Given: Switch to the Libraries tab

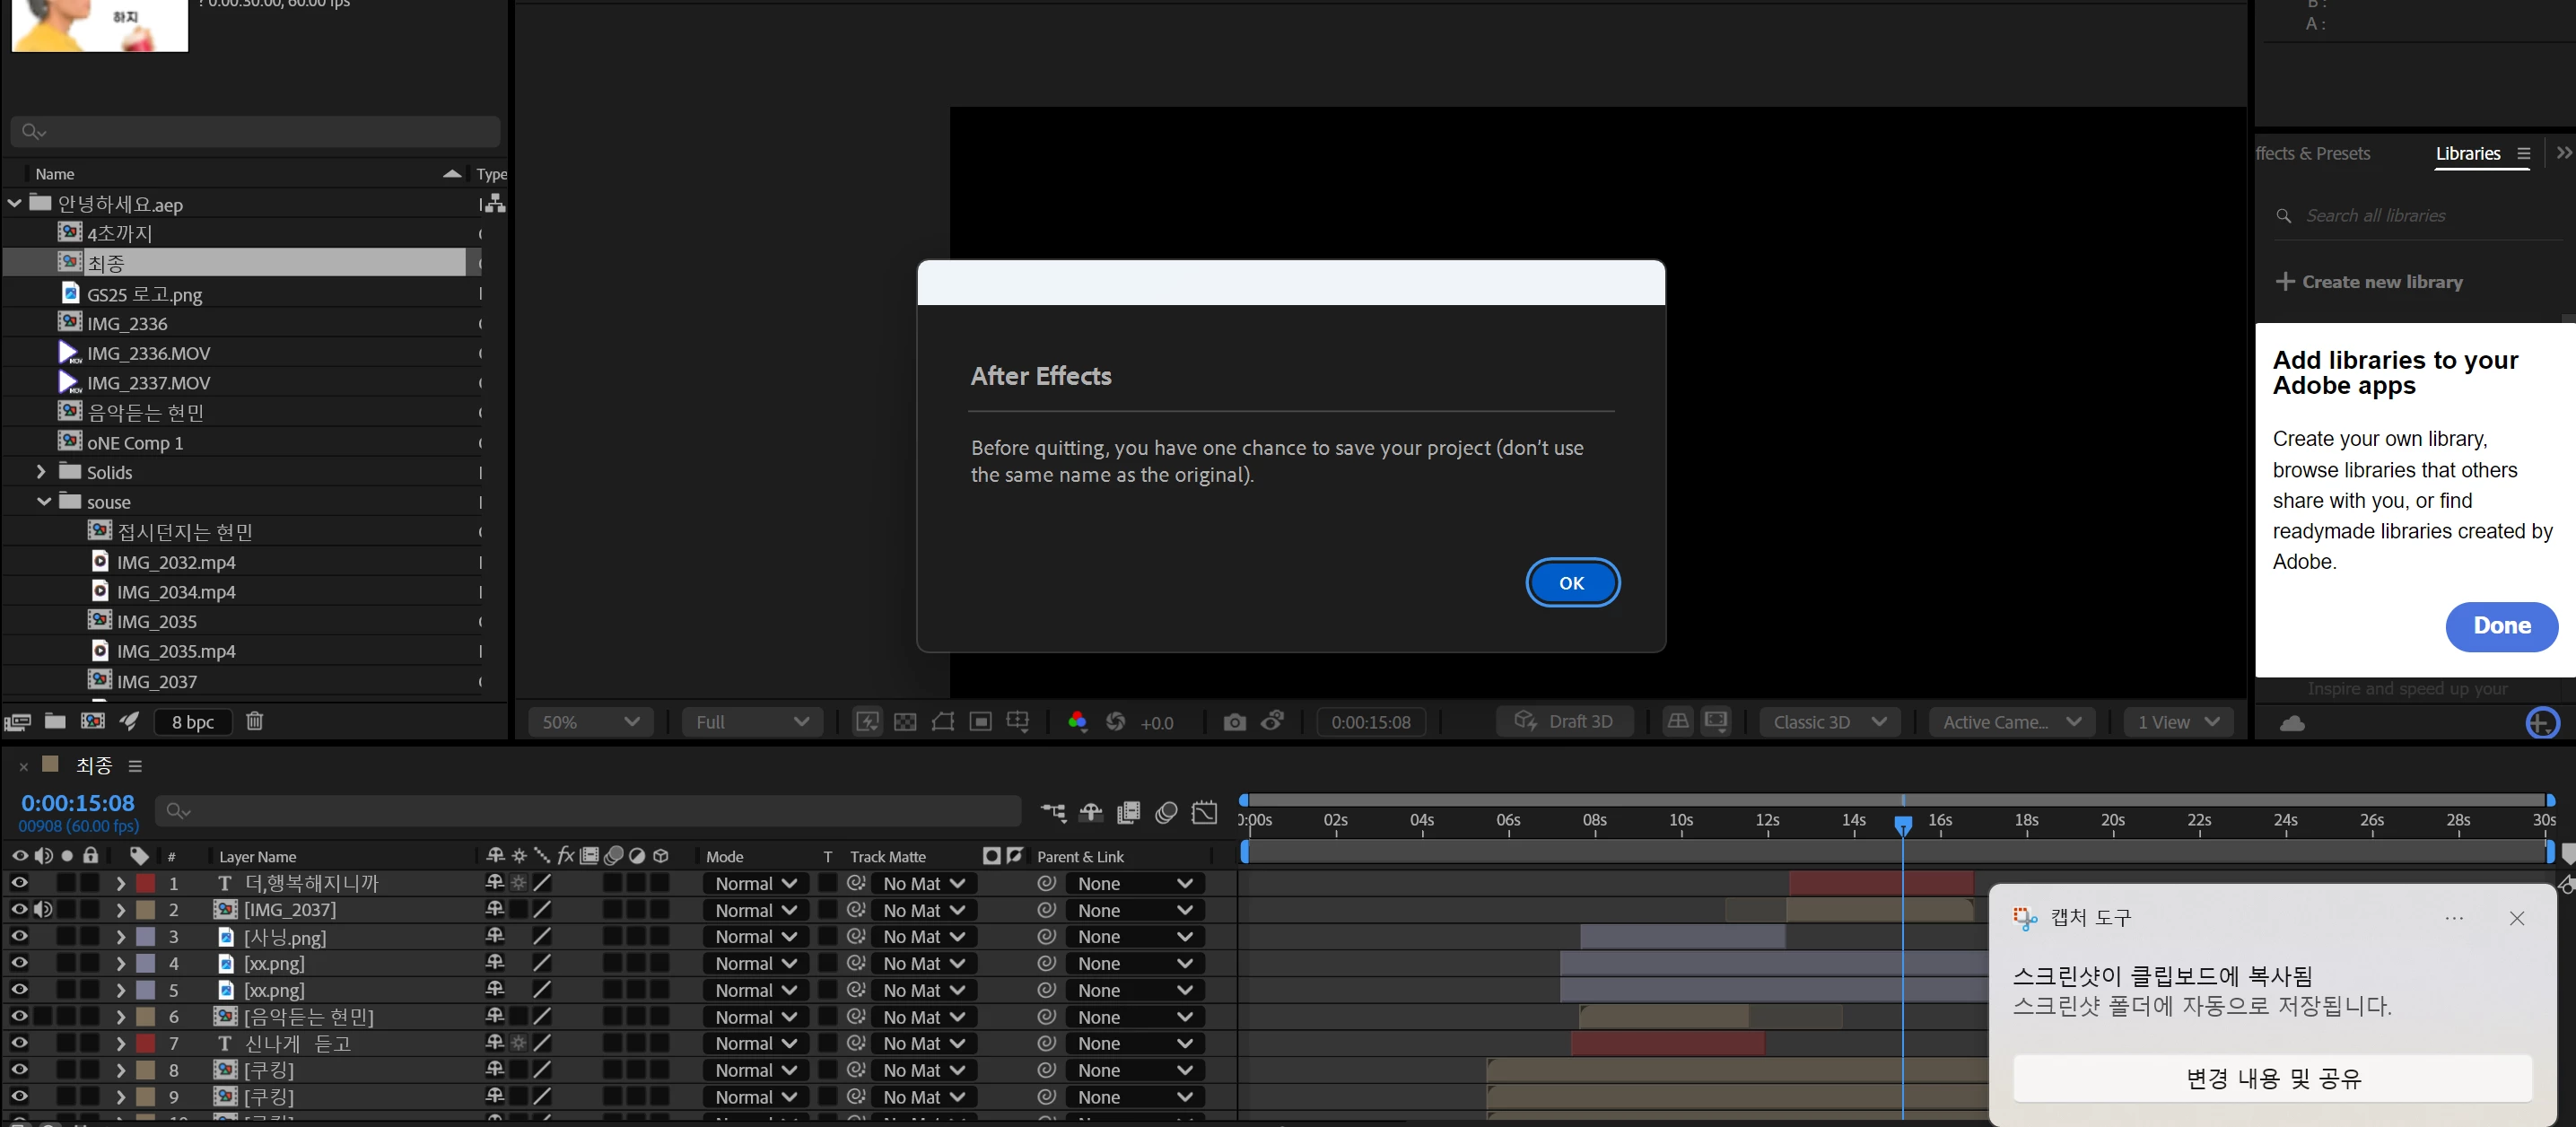Looking at the screenshot, I should tap(2467, 153).
